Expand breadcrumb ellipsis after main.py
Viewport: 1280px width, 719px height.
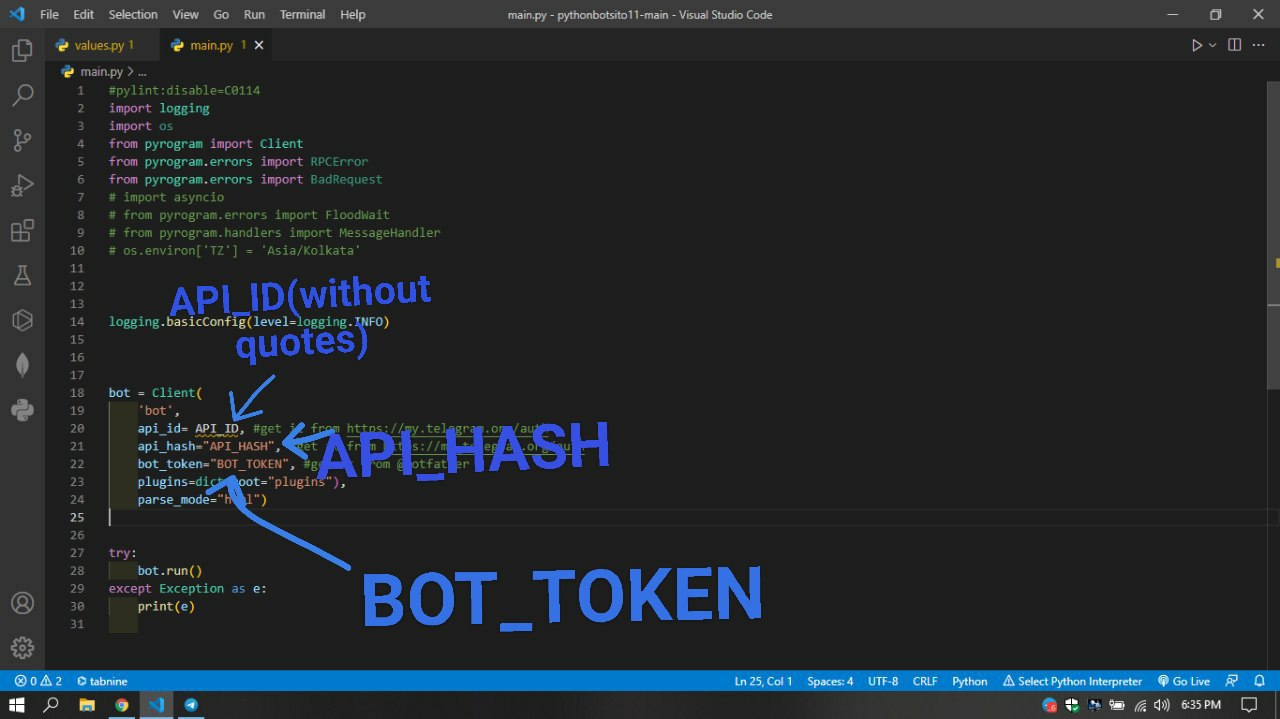(x=142, y=72)
